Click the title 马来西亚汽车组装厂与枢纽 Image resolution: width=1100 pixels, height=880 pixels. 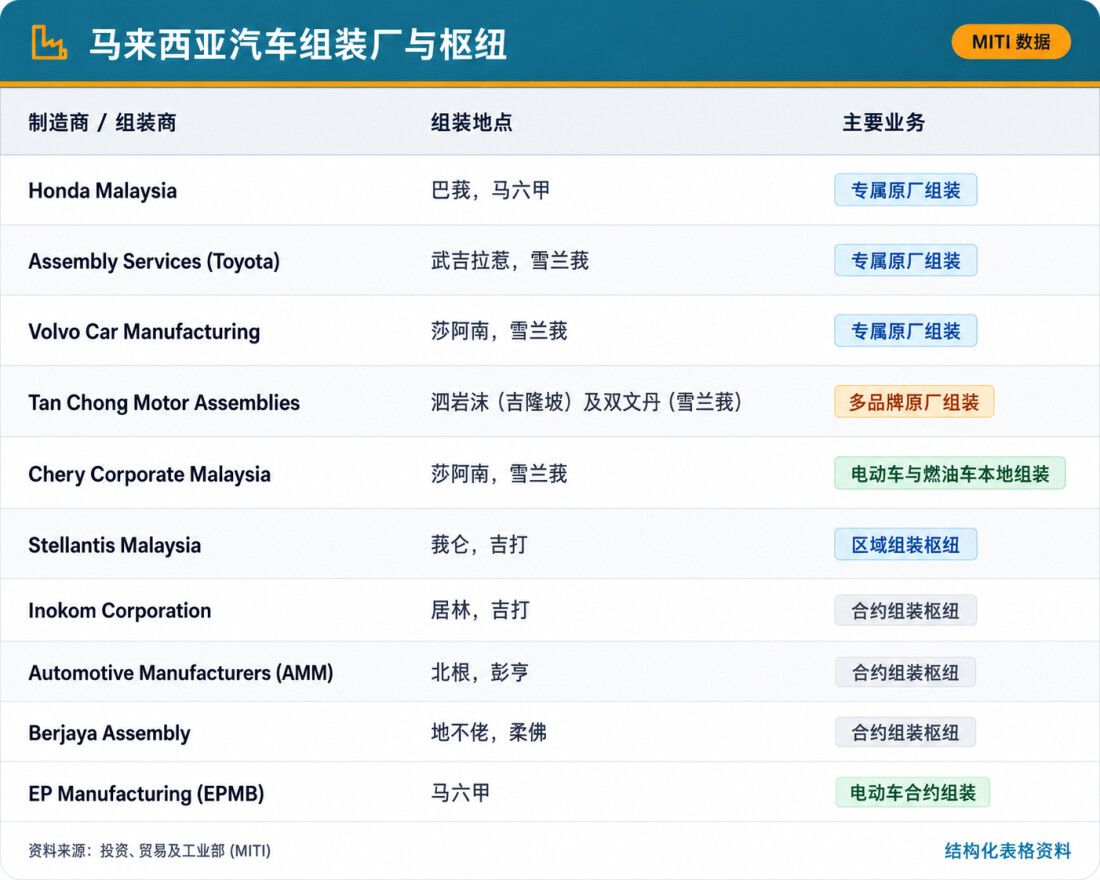pyautogui.click(x=298, y=44)
